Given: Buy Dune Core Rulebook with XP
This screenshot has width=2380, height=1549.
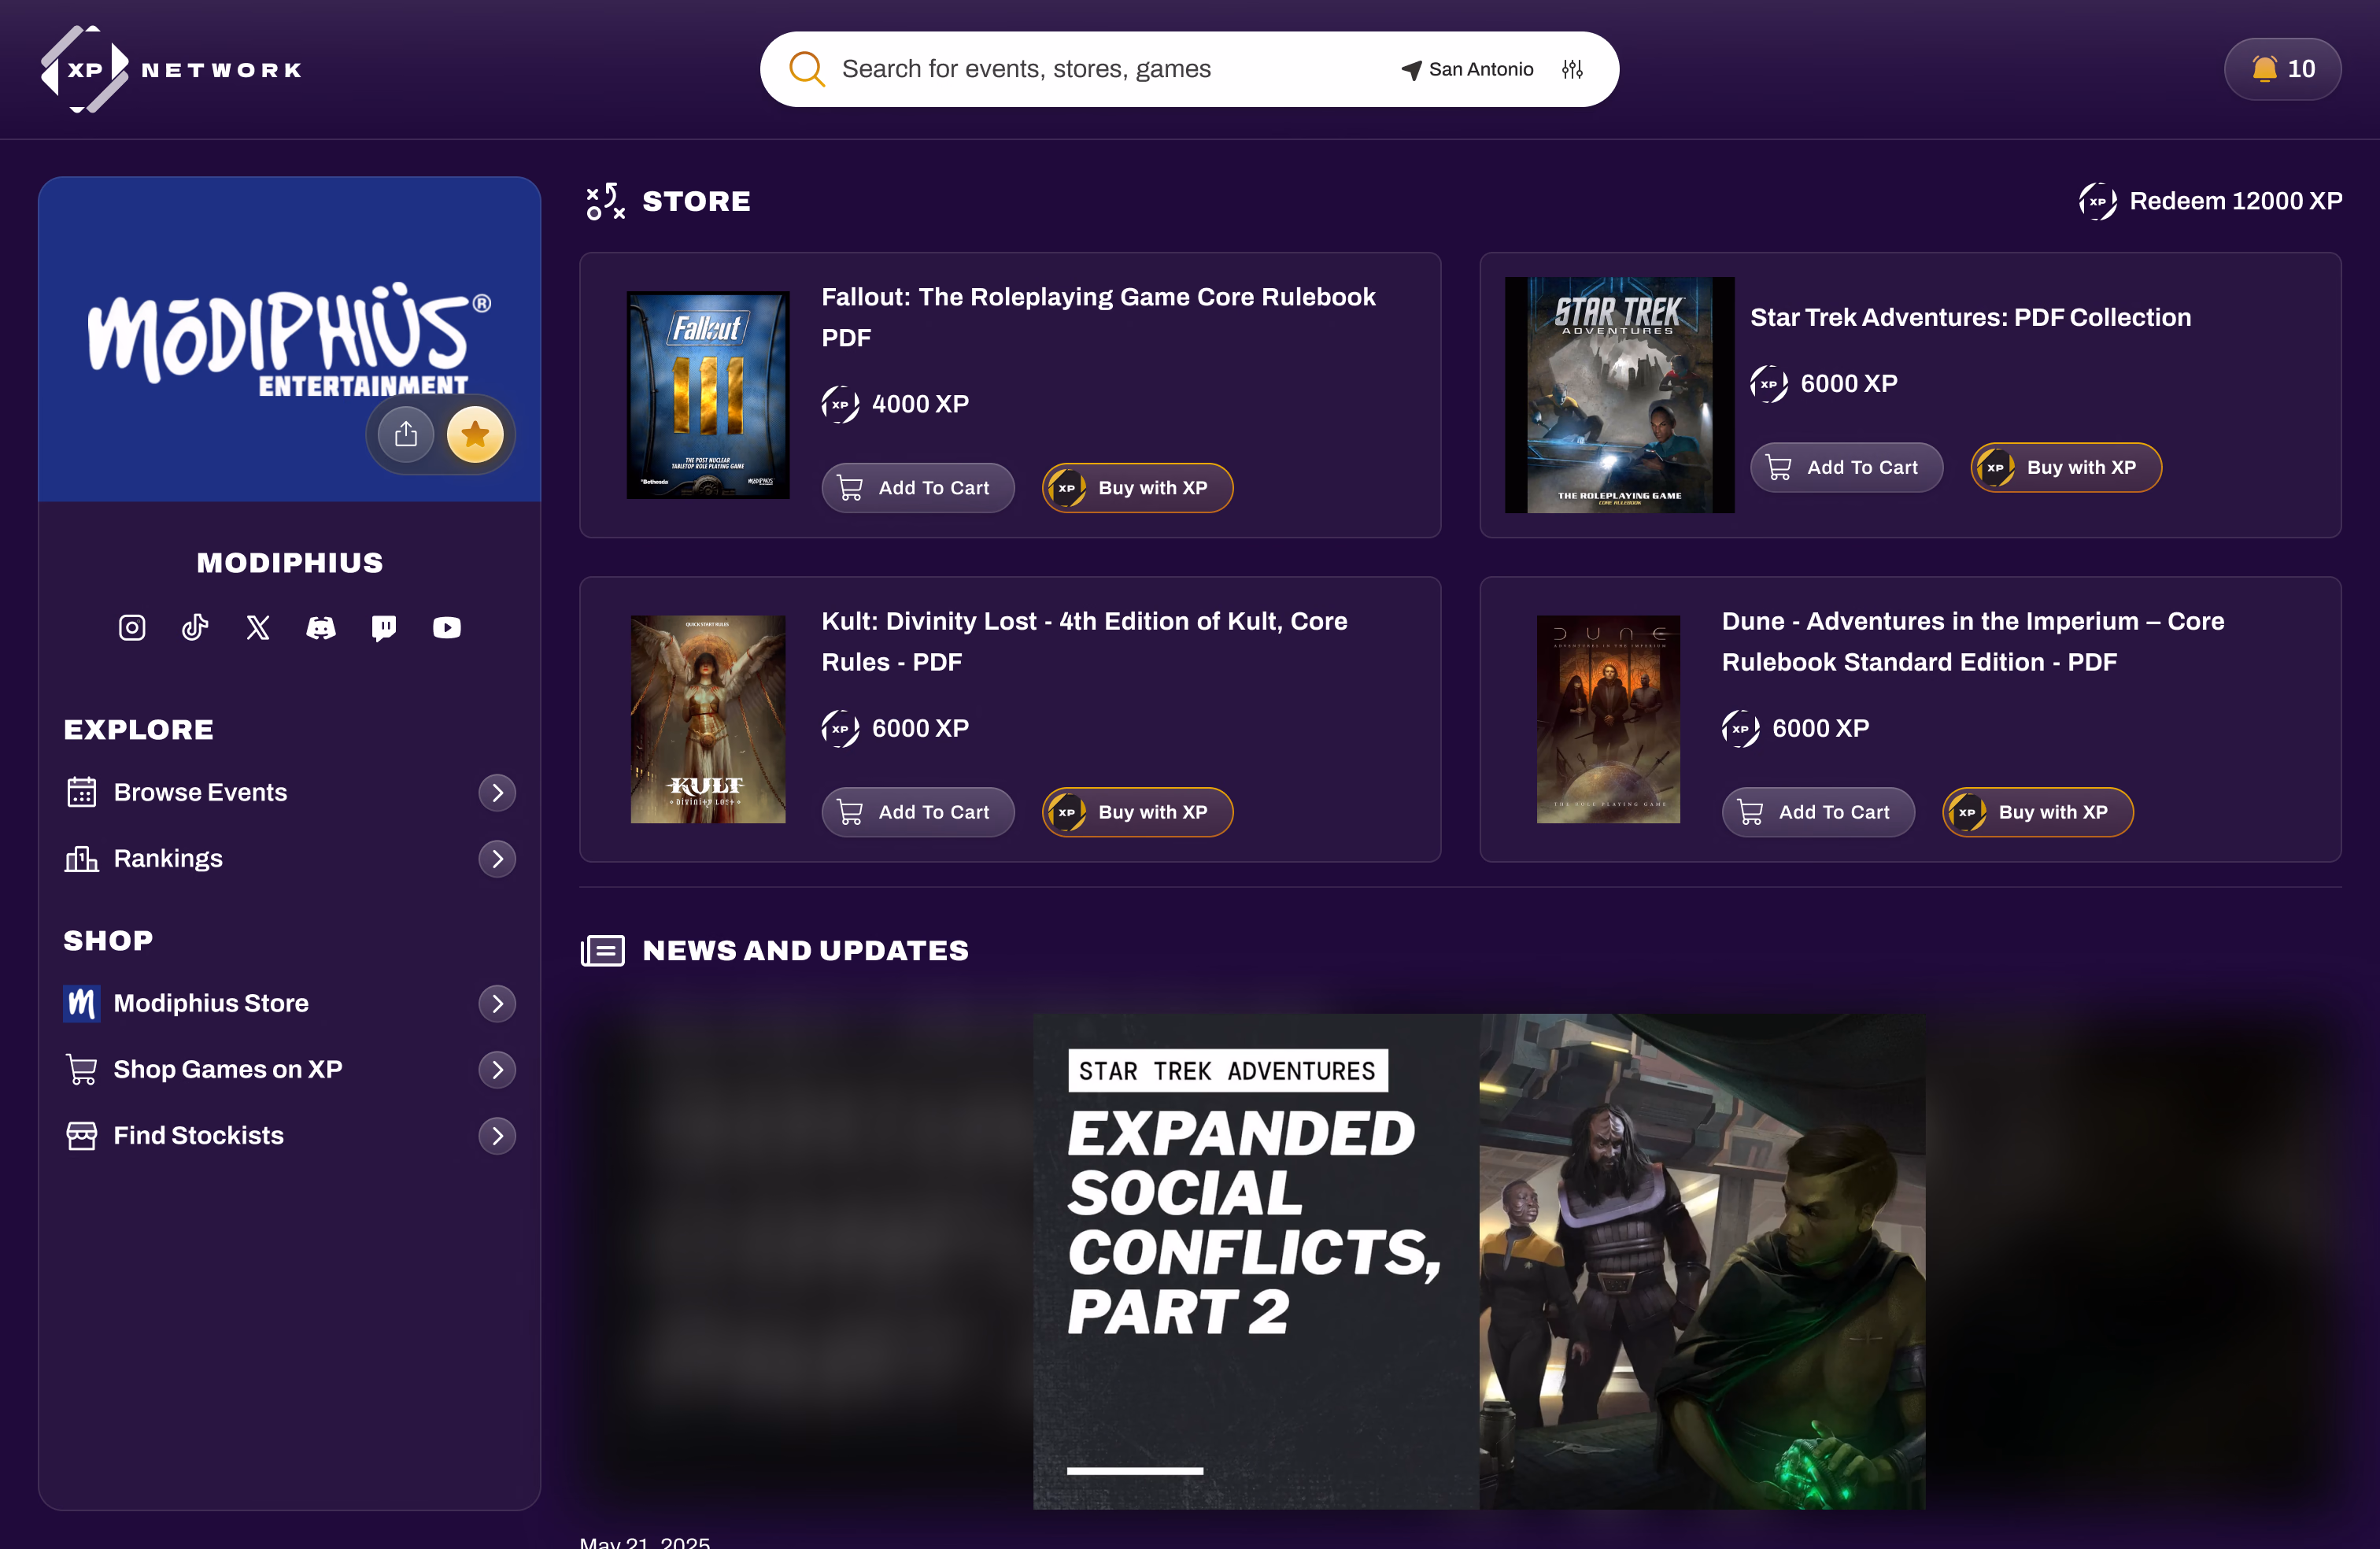Looking at the screenshot, I should (x=2038, y=812).
